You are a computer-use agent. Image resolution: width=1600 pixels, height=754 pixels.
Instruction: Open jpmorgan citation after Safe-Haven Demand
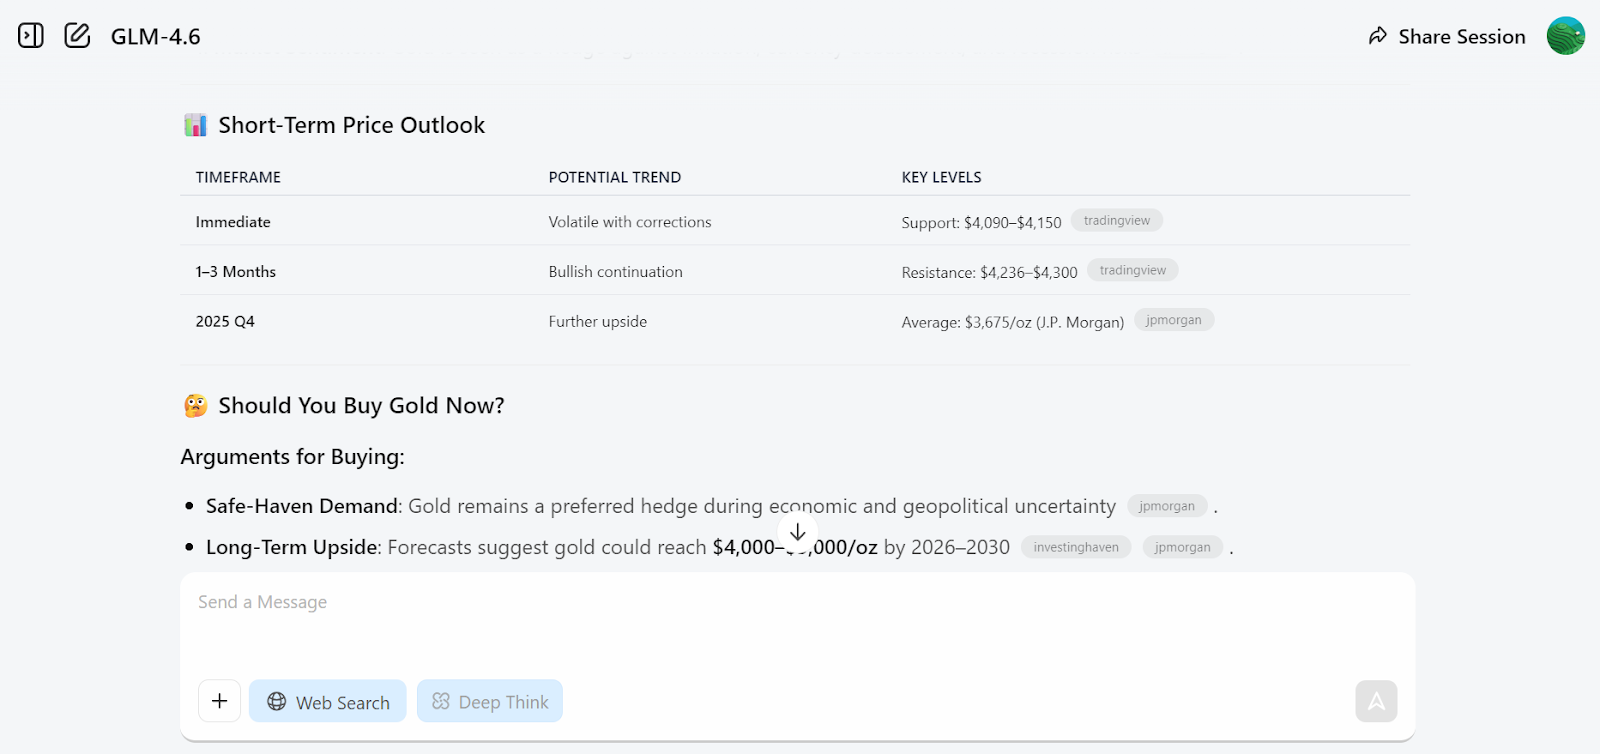pyautogui.click(x=1166, y=506)
